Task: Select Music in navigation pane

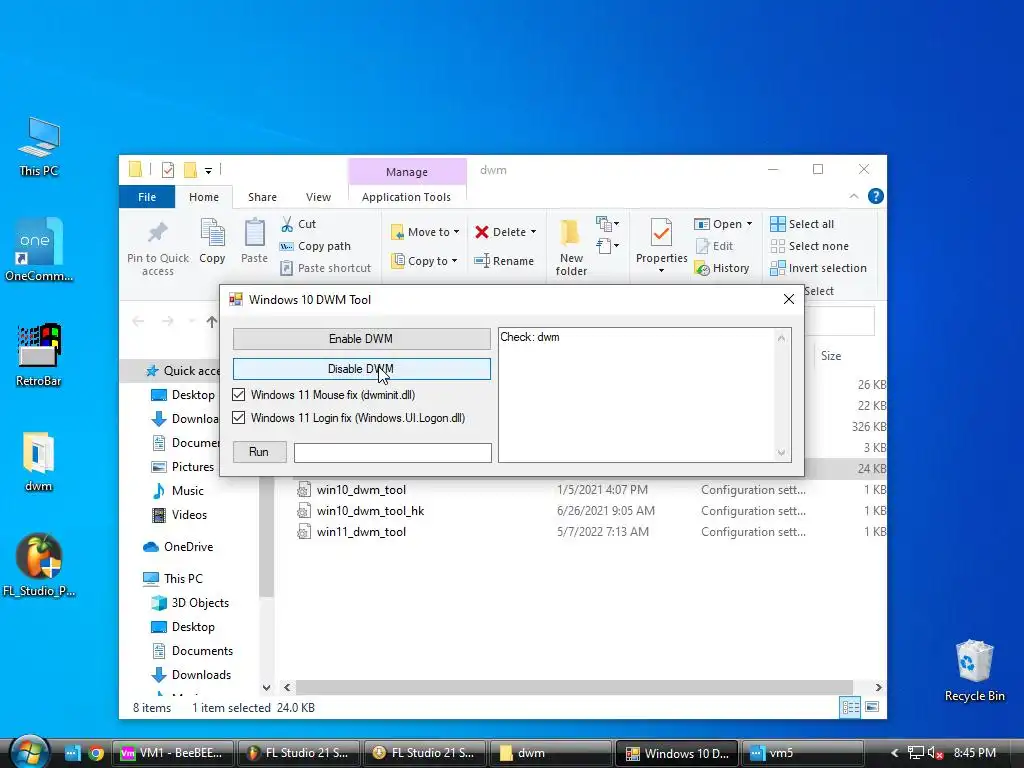Action: tap(178, 490)
